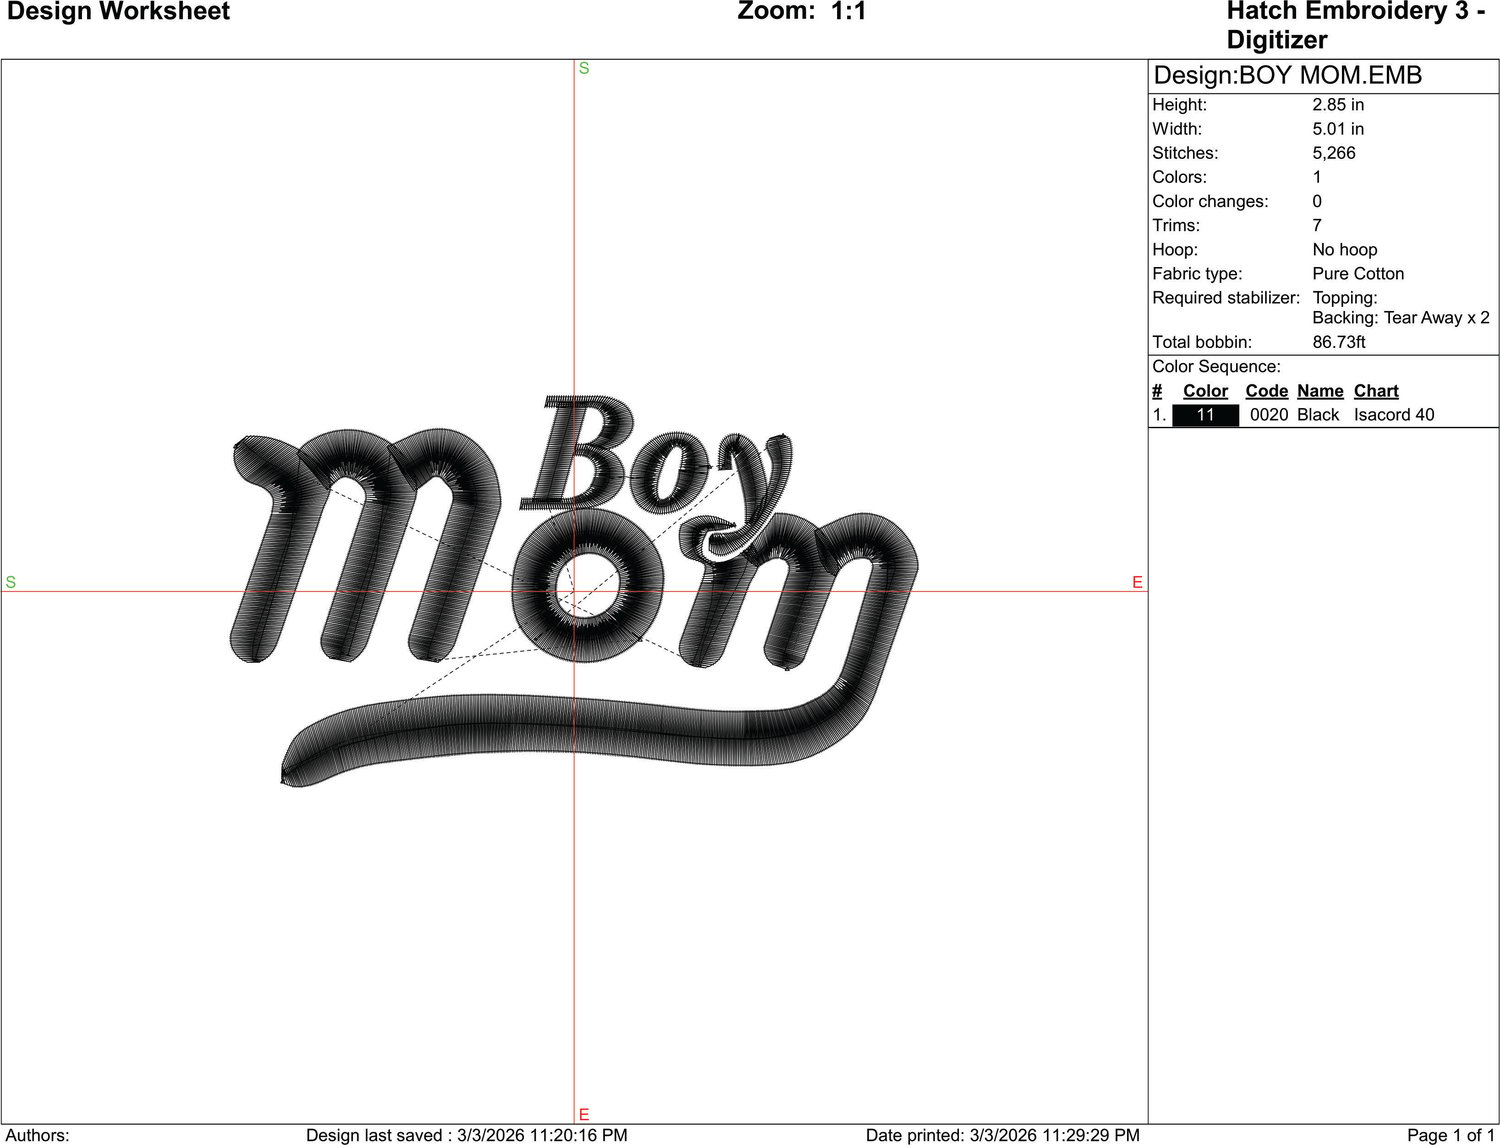Click the Design Worksheet heading
1500x1145 pixels.
click(x=118, y=12)
